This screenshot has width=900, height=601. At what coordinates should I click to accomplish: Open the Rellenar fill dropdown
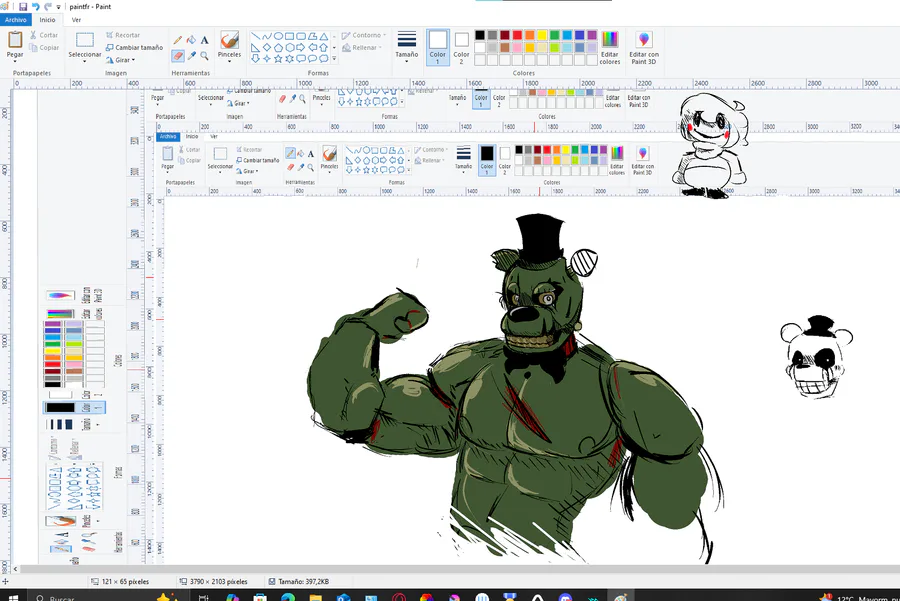(x=362, y=48)
